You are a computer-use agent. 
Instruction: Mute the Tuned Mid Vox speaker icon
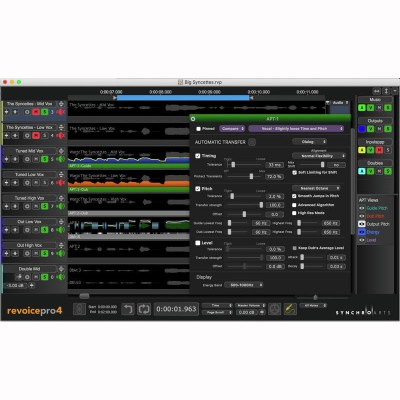[x=60, y=159]
